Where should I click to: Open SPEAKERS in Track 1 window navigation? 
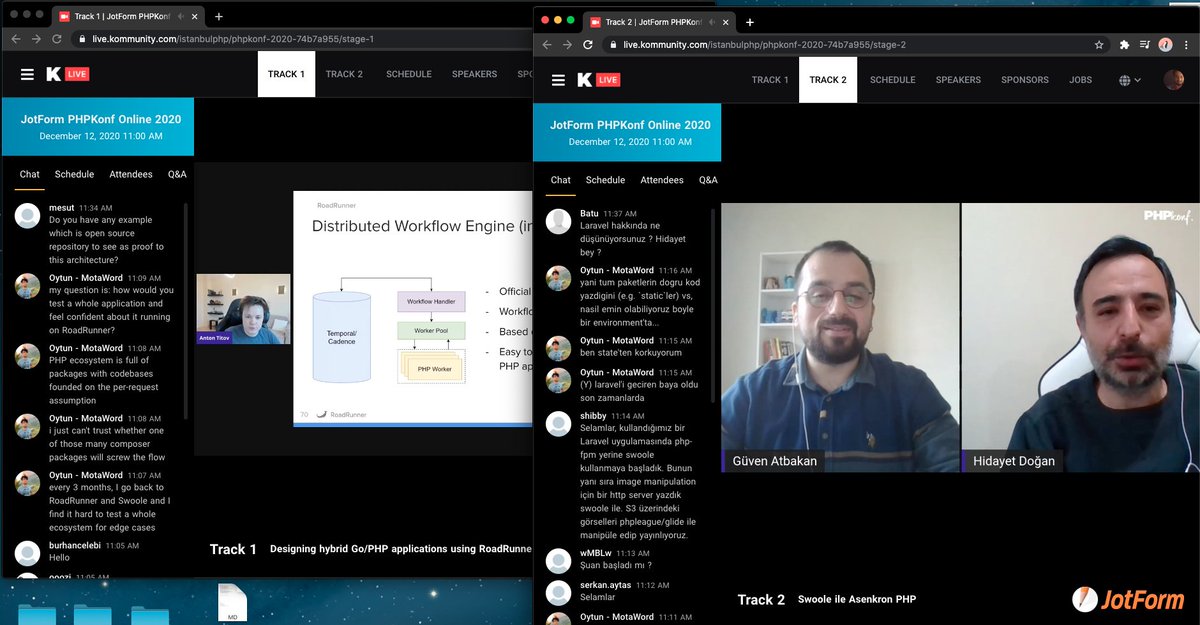tap(474, 74)
